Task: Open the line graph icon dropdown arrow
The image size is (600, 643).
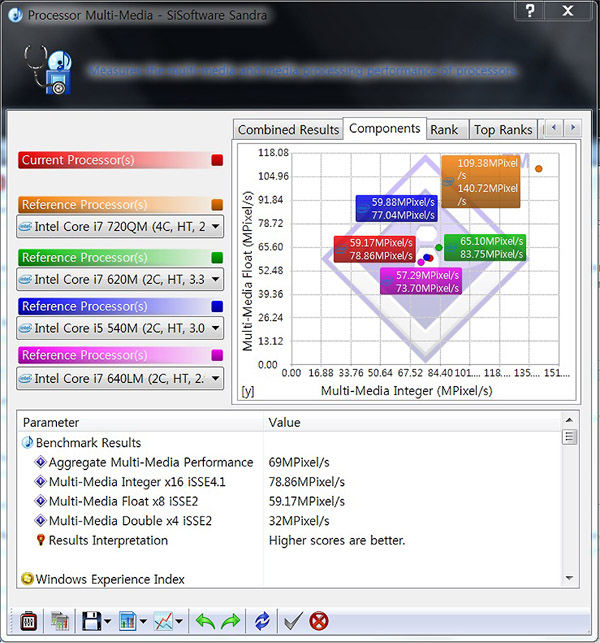Action: [x=179, y=622]
